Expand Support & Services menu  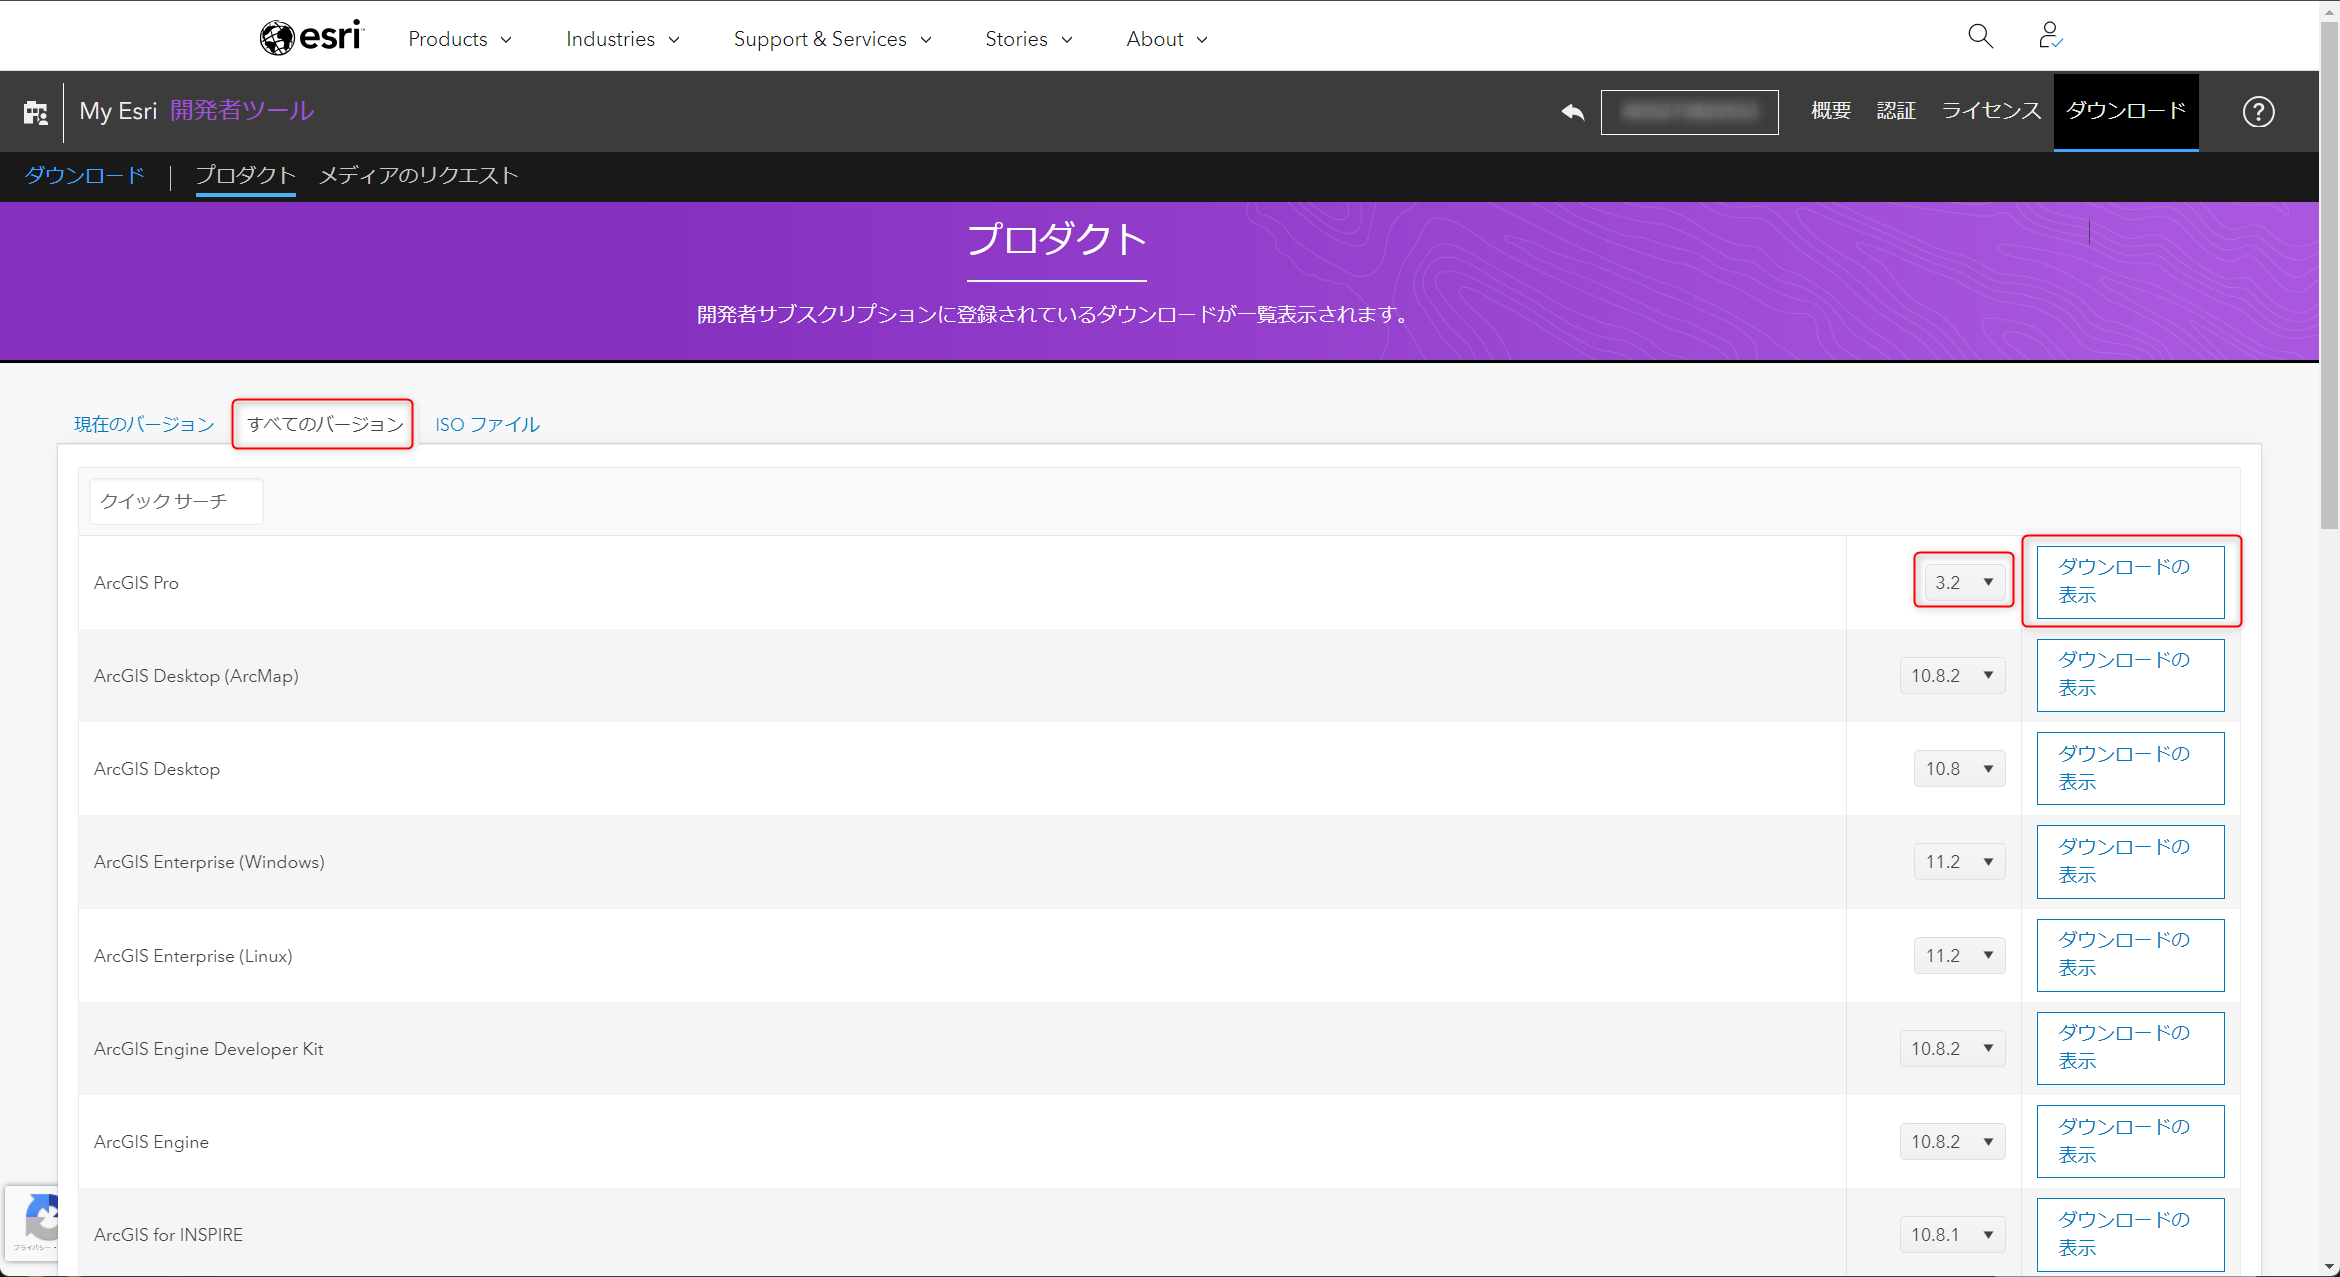click(x=832, y=39)
